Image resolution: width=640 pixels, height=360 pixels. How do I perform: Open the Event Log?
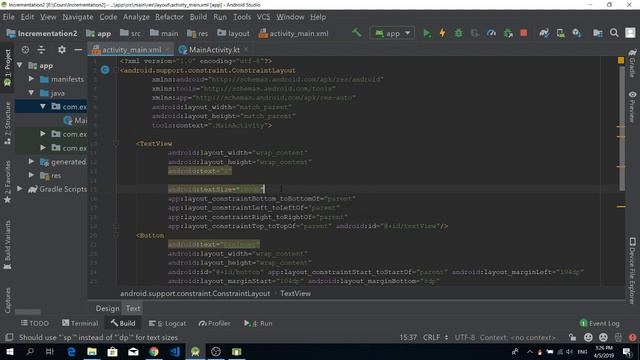point(600,323)
